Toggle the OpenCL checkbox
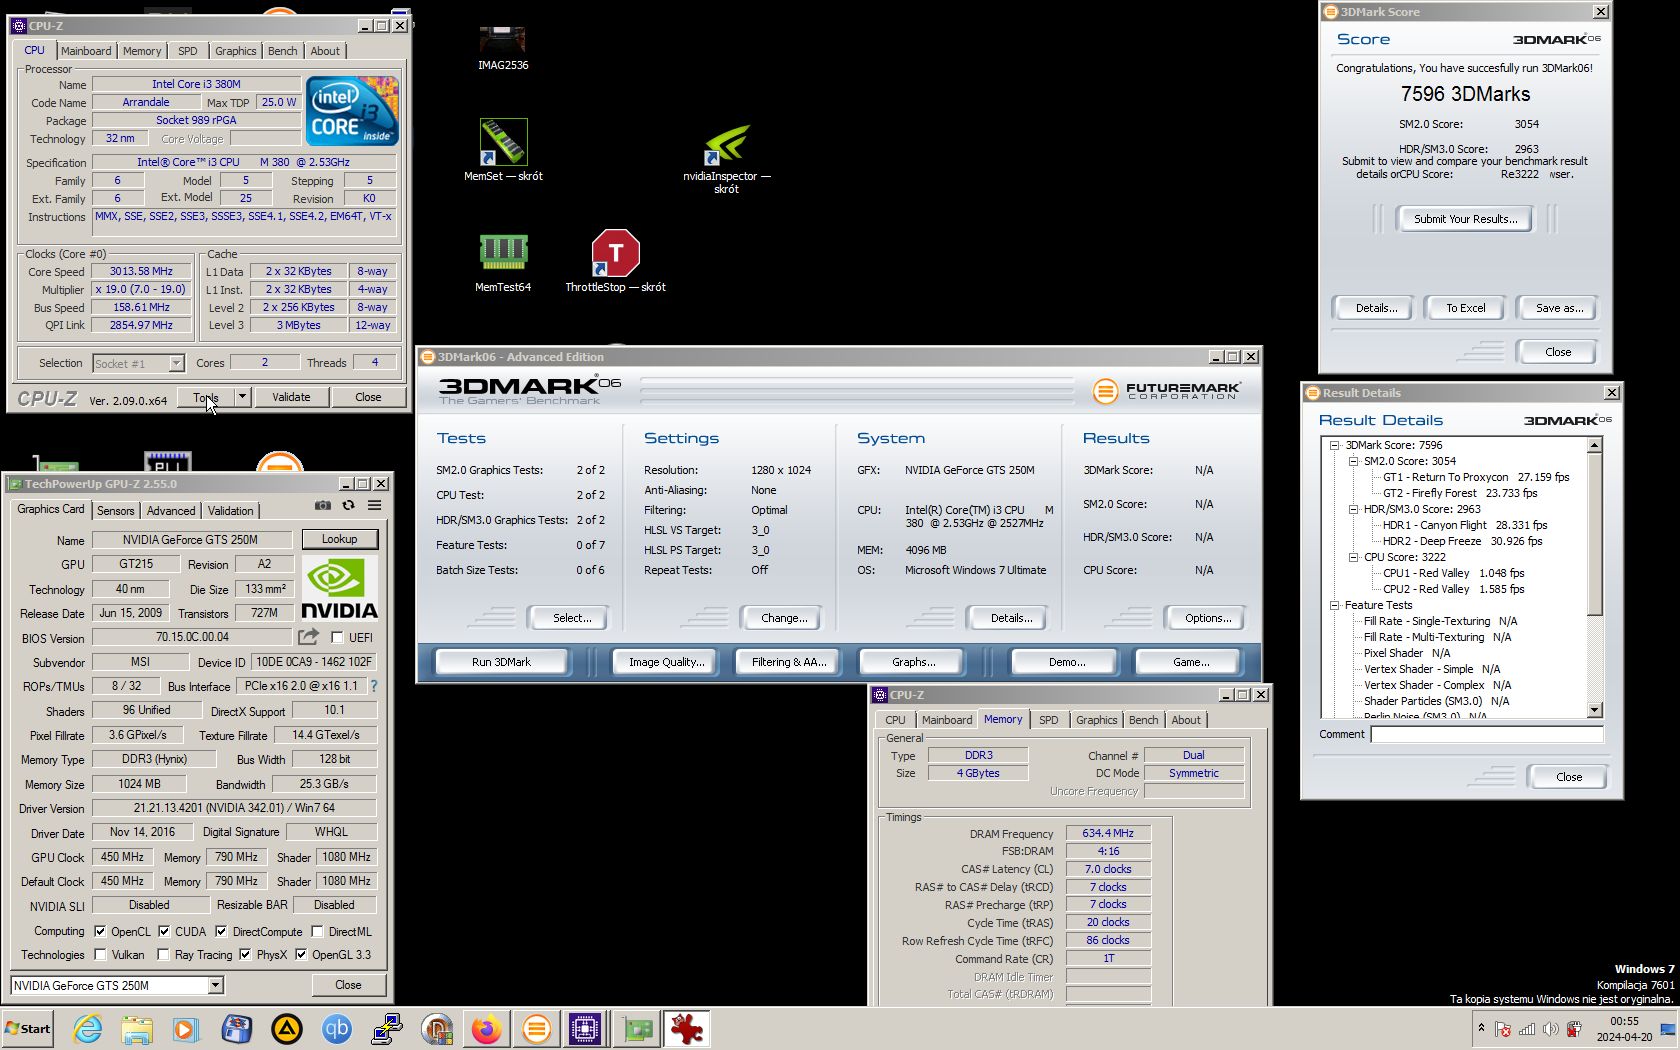This screenshot has height=1050, width=1680. pyautogui.click(x=100, y=931)
